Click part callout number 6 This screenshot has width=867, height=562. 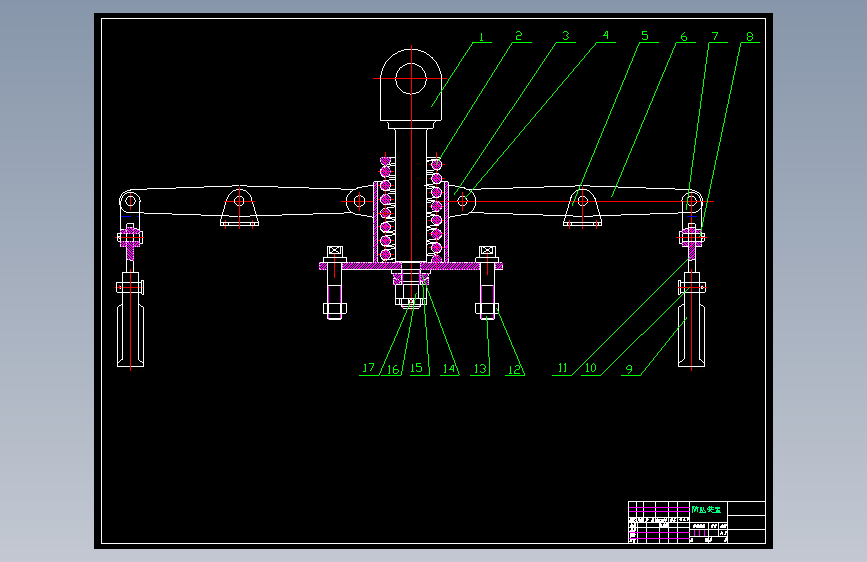(x=684, y=37)
